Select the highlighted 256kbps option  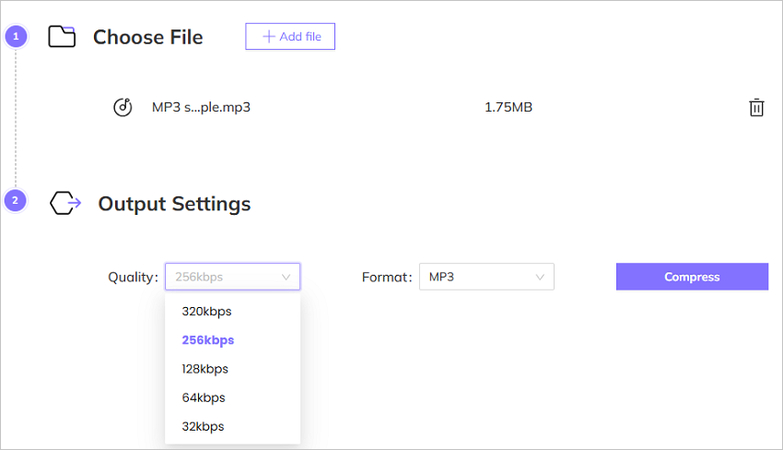[x=233, y=340]
